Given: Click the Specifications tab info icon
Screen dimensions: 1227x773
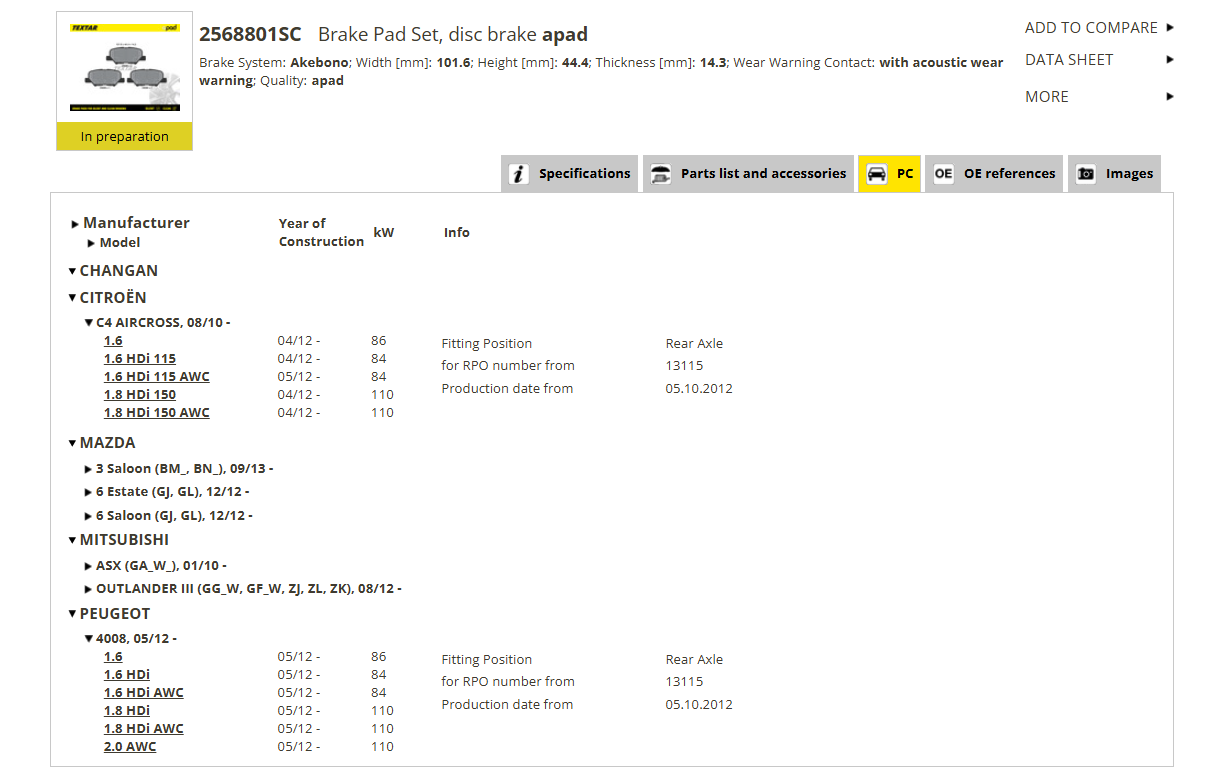Looking at the screenshot, I should 518,174.
